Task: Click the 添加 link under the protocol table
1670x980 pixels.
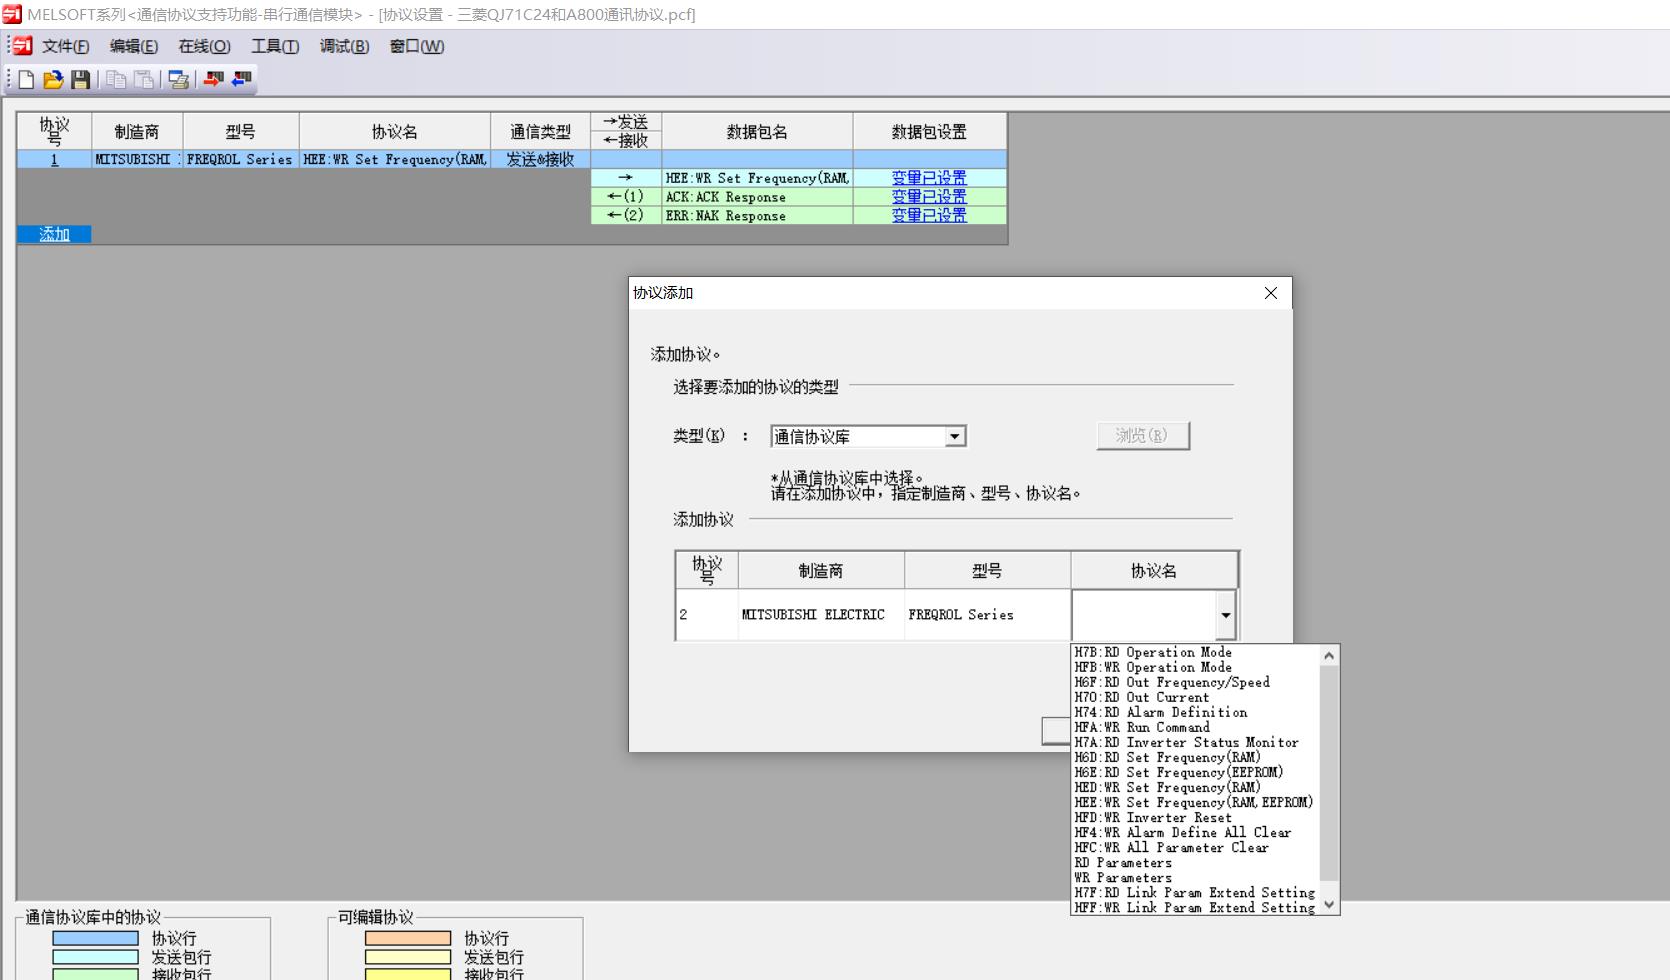Action: click(x=54, y=234)
